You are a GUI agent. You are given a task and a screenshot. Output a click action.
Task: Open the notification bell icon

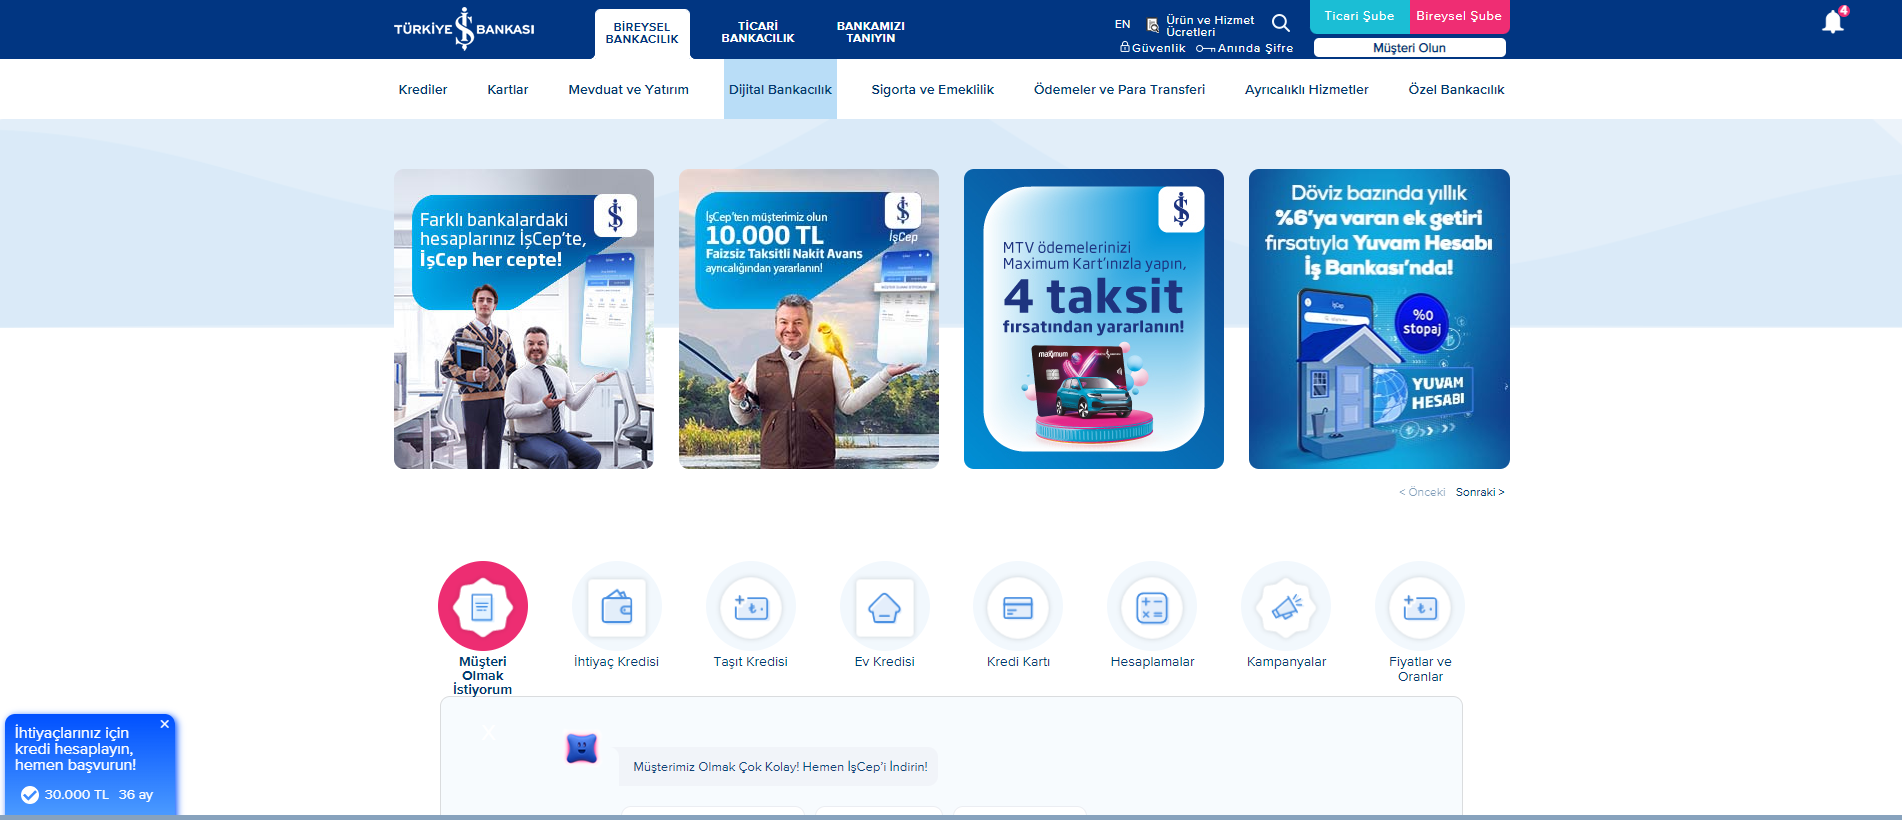coord(1833,22)
